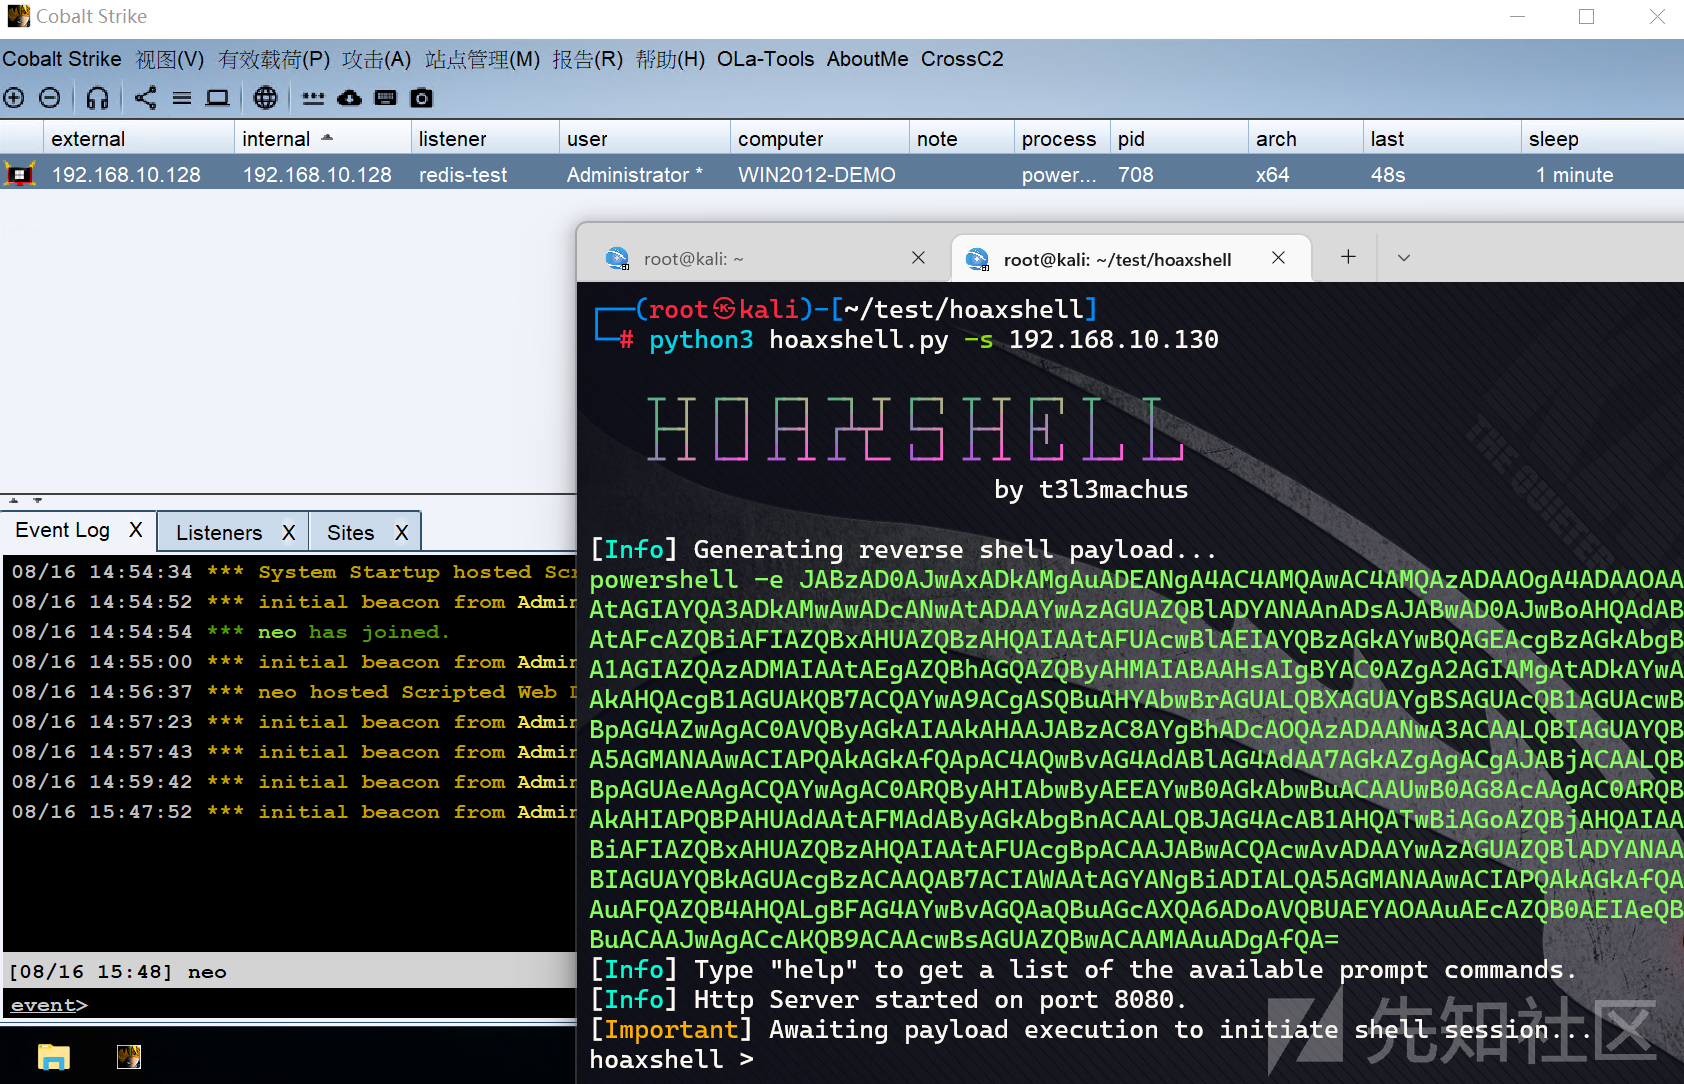1684x1084 pixels.
Task: Sort sessions by sleep column
Action: pyautogui.click(x=1602, y=139)
